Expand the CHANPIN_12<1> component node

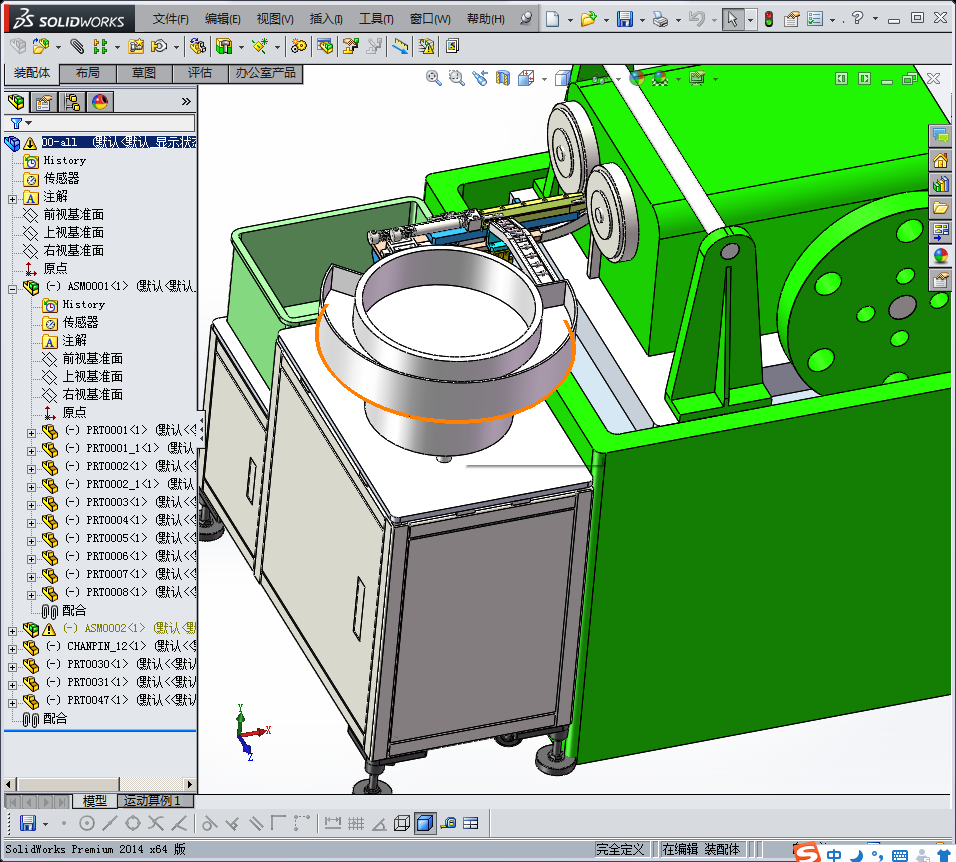coord(12,647)
